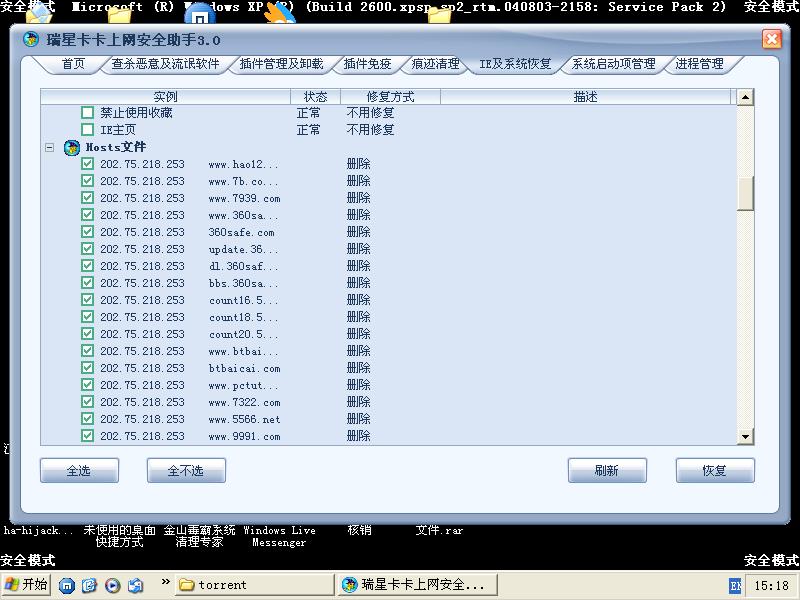800x600 pixels.
Task: Click the language indicator in system tray
Action: pyautogui.click(x=735, y=586)
